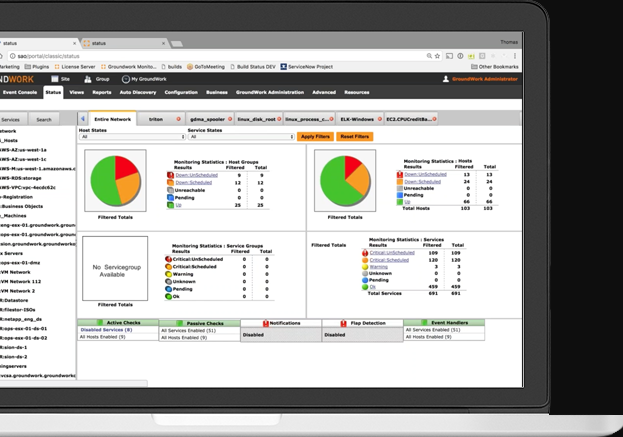Screen dimensions: 623x437
Task: Open the Reports menu
Action: pos(102,92)
